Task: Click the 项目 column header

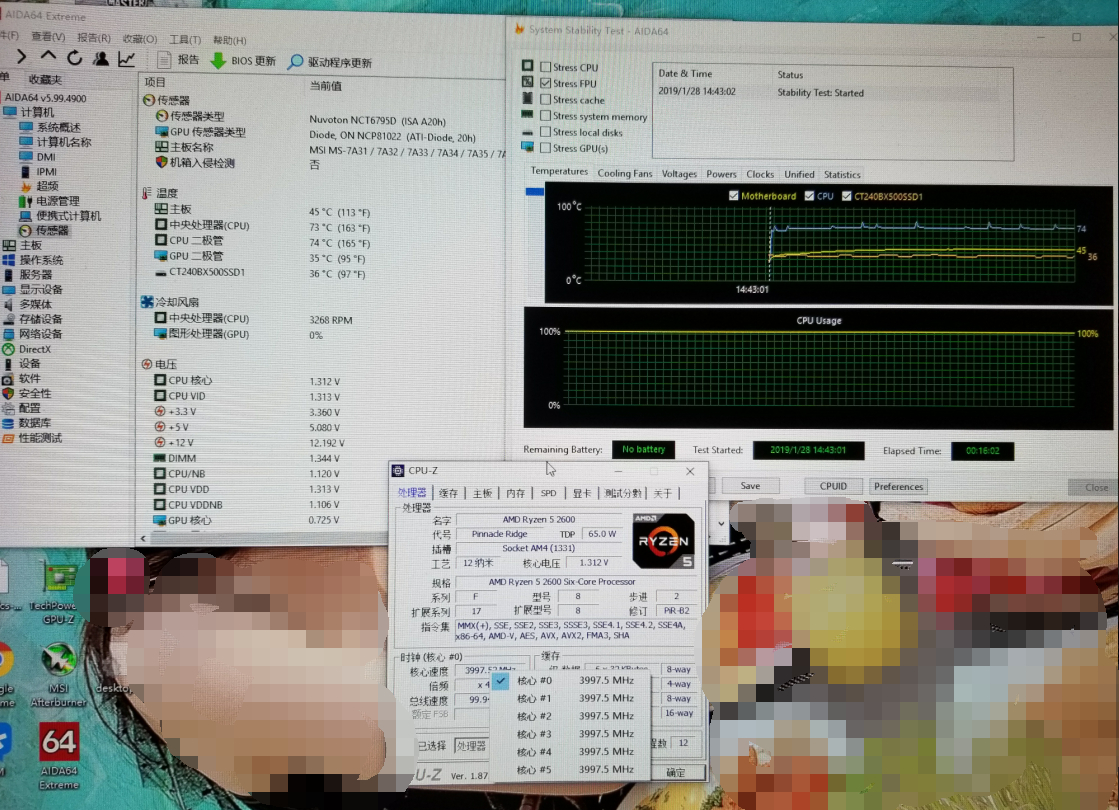Action: 154,82
